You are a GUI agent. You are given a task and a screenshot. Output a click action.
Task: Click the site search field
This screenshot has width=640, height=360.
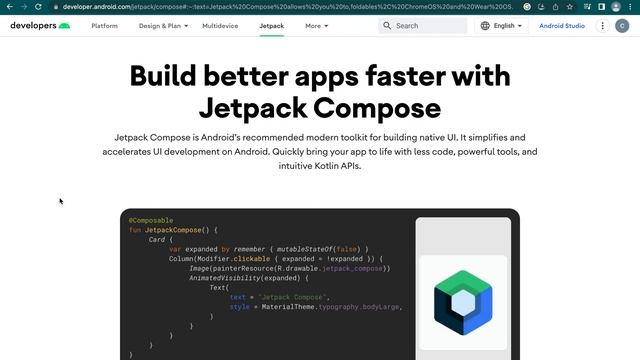click(422, 26)
